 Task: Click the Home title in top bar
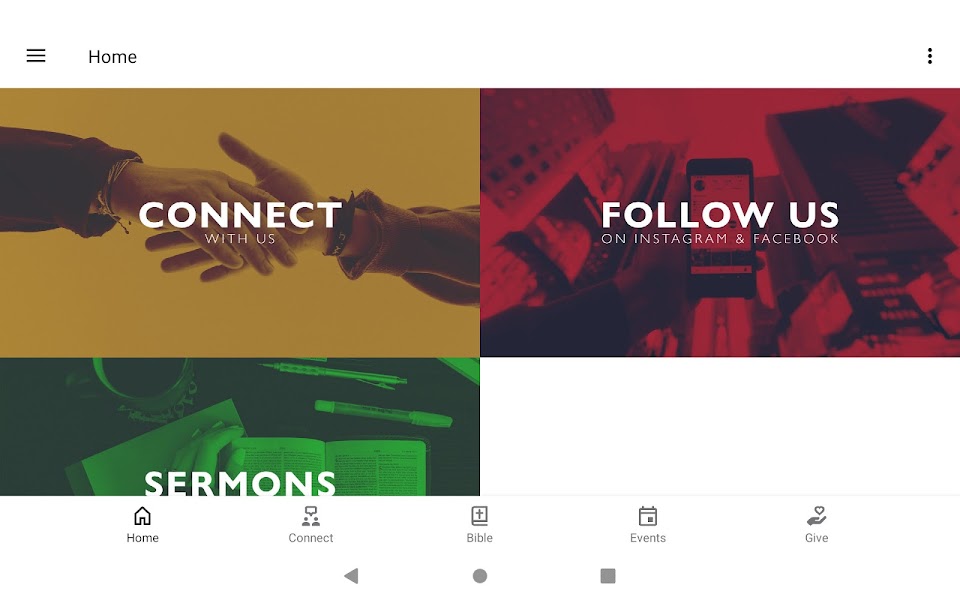click(113, 56)
